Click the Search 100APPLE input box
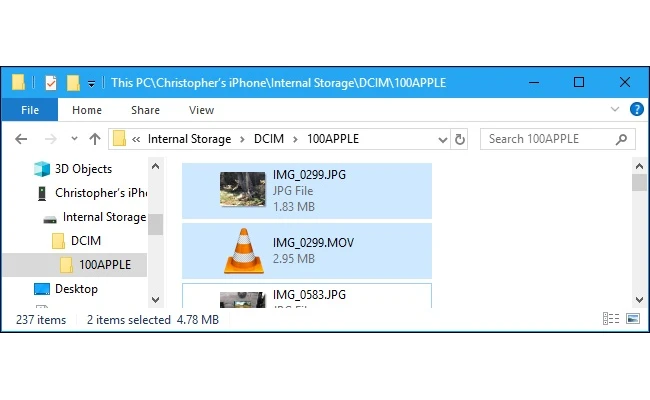 (550, 139)
